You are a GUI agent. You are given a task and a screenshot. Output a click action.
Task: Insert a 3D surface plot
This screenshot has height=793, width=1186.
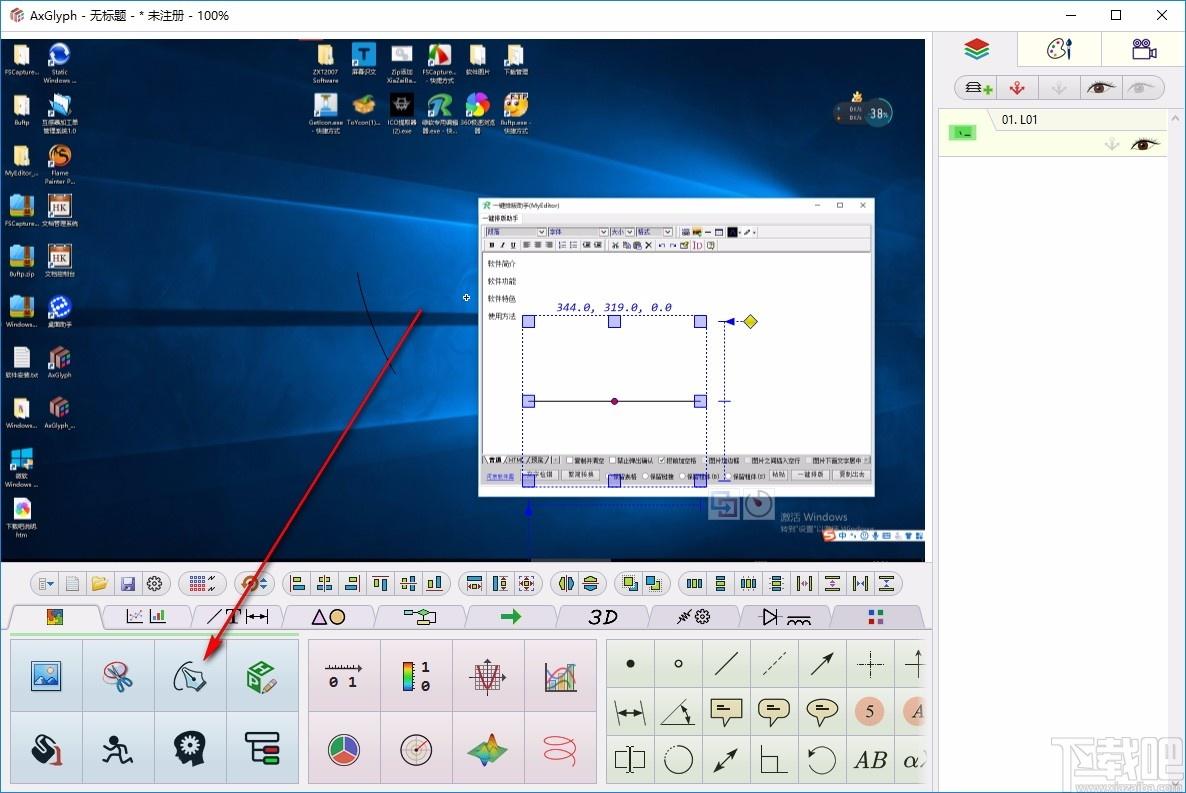[488, 749]
